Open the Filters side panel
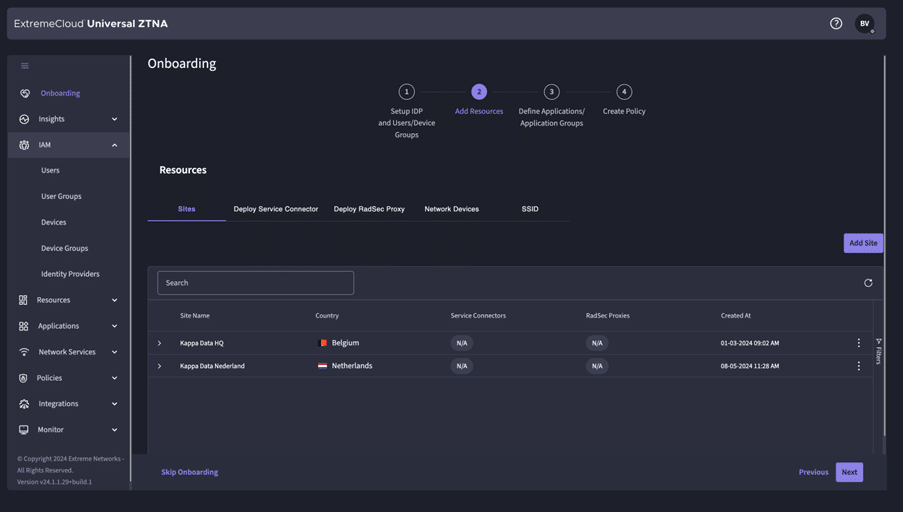 pos(878,351)
